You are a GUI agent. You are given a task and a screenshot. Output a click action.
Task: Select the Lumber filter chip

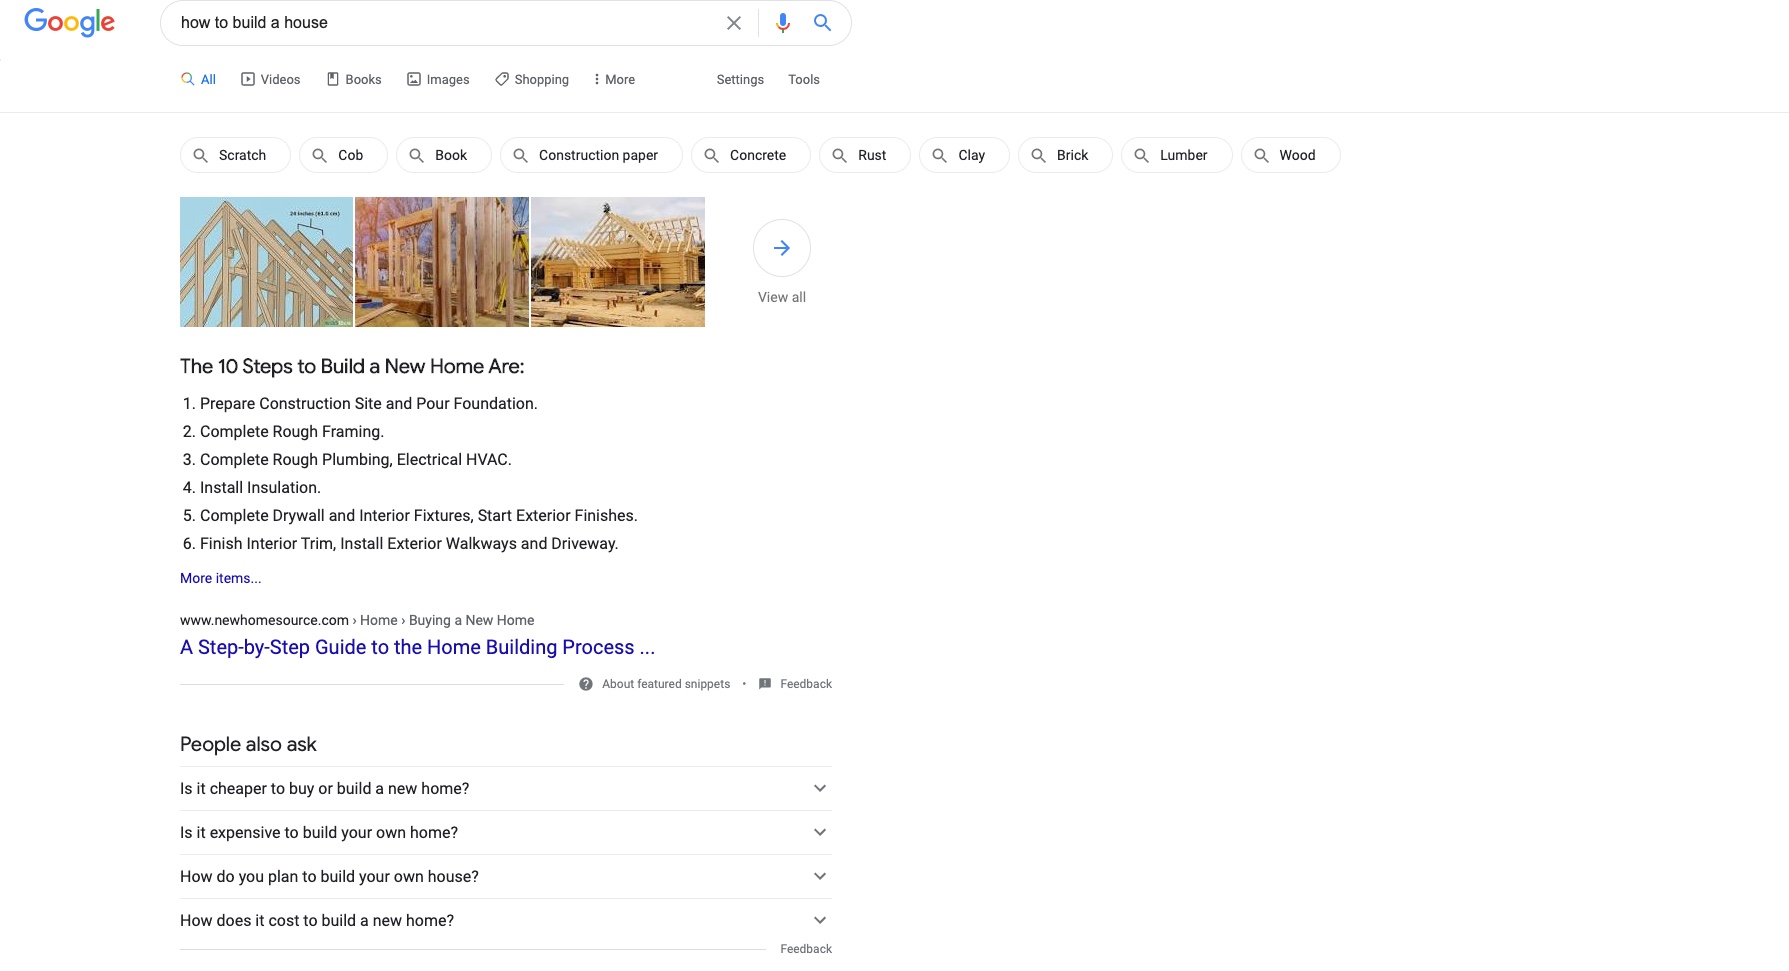point(1176,155)
